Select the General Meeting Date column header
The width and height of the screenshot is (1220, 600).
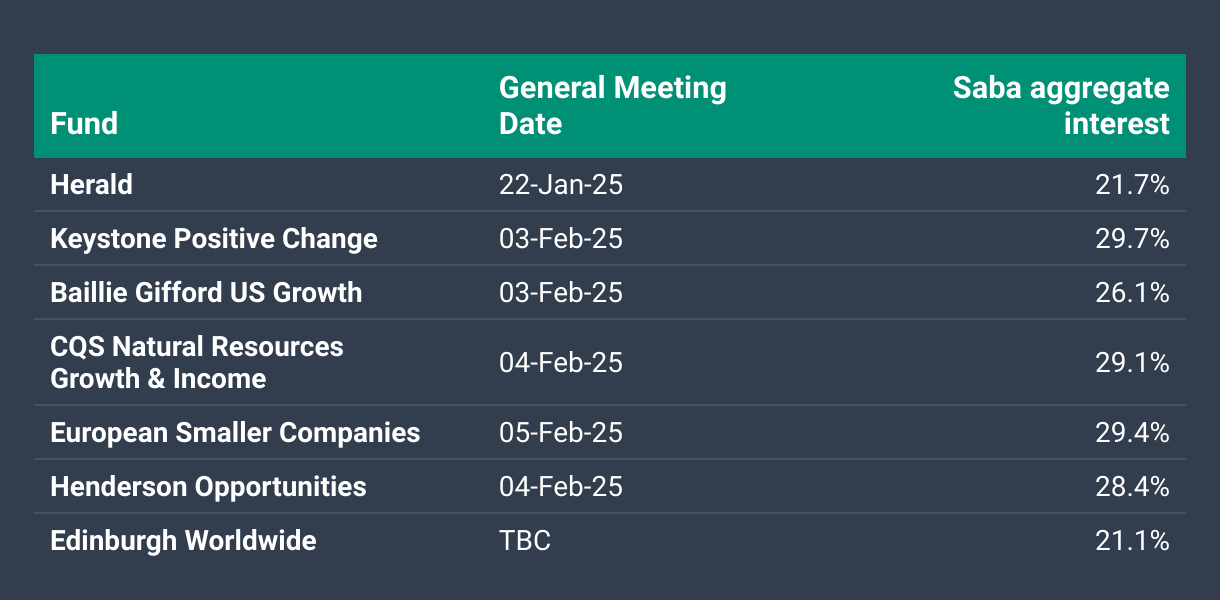(612, 105)
